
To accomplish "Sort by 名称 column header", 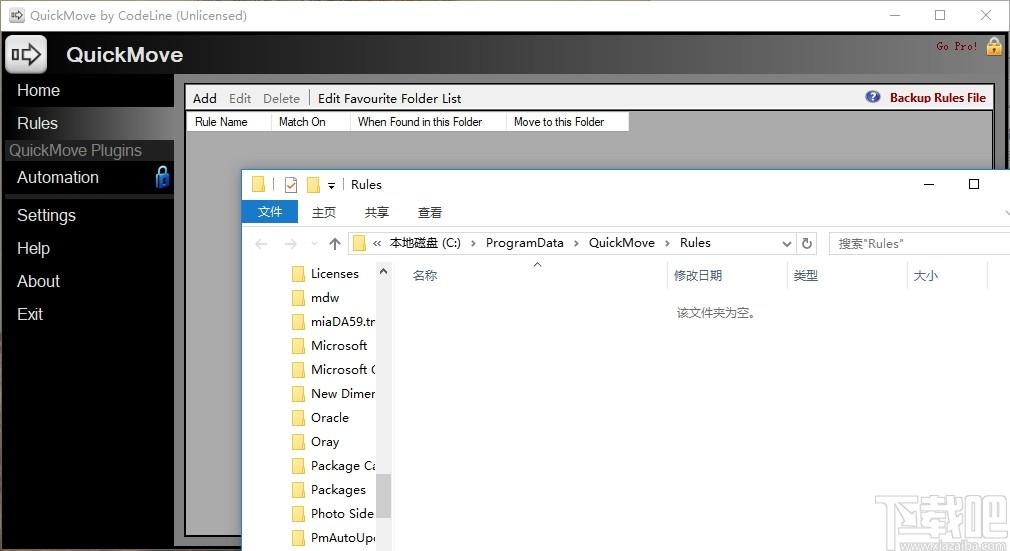I will (425, 276).
